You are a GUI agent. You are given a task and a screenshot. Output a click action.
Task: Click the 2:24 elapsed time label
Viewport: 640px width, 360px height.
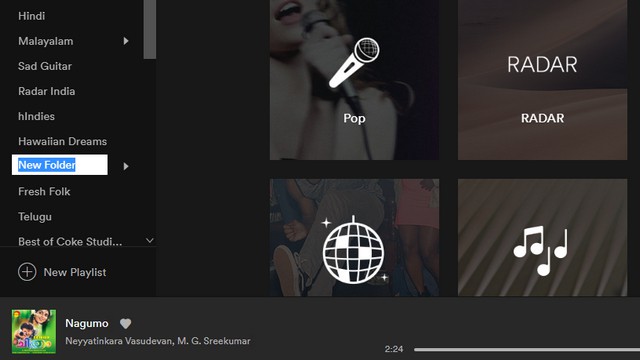(394, 349)
